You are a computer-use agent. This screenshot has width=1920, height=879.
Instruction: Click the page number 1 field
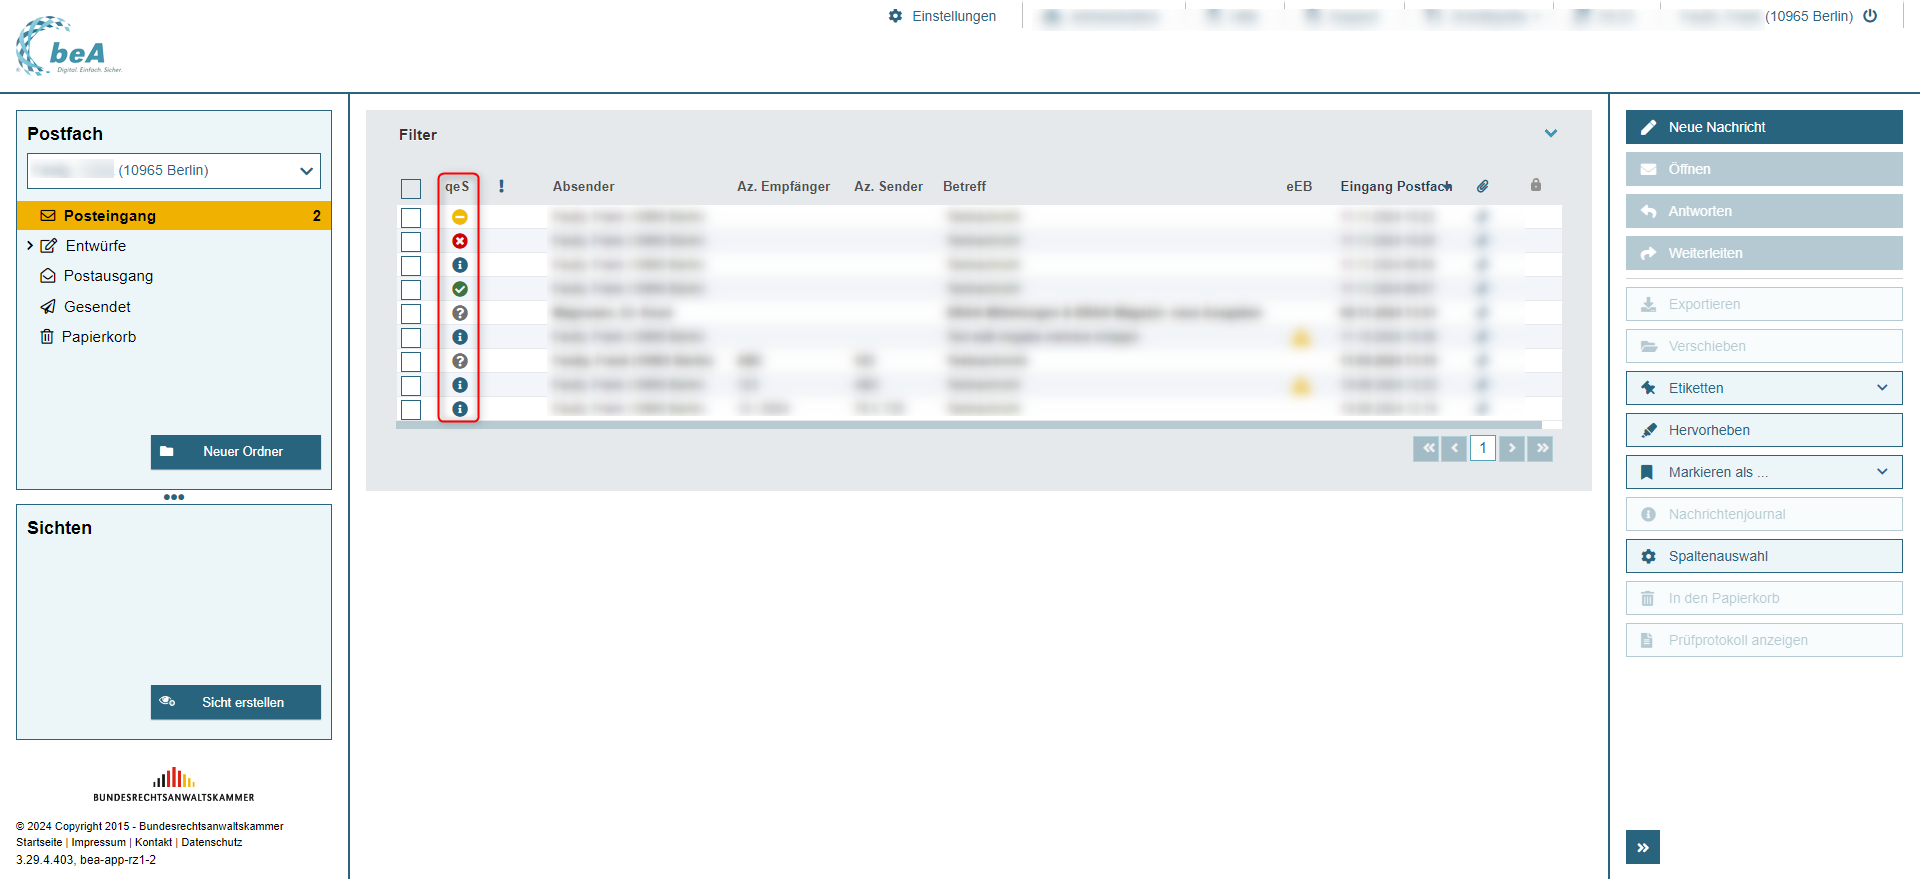1483,448
